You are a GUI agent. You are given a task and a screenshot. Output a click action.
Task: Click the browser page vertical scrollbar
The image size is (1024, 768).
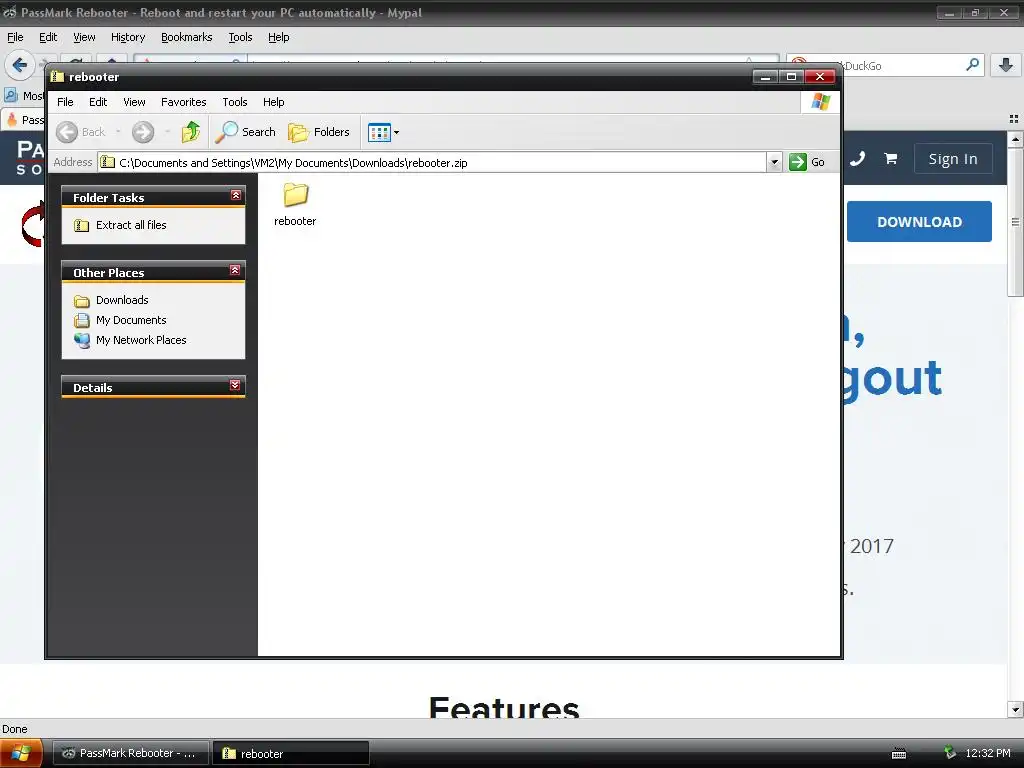tap(1015, 222)
